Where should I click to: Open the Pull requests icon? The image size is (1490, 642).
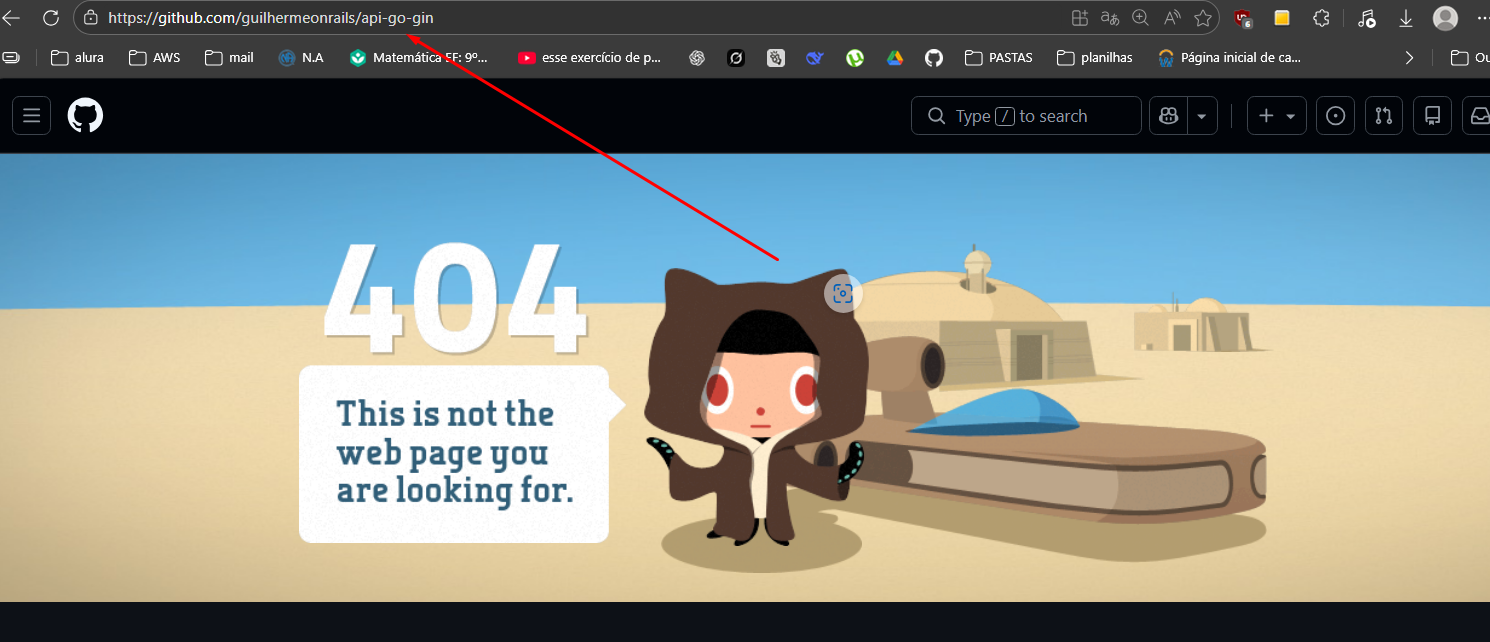pyautogui.click(x=1384, y=116)
